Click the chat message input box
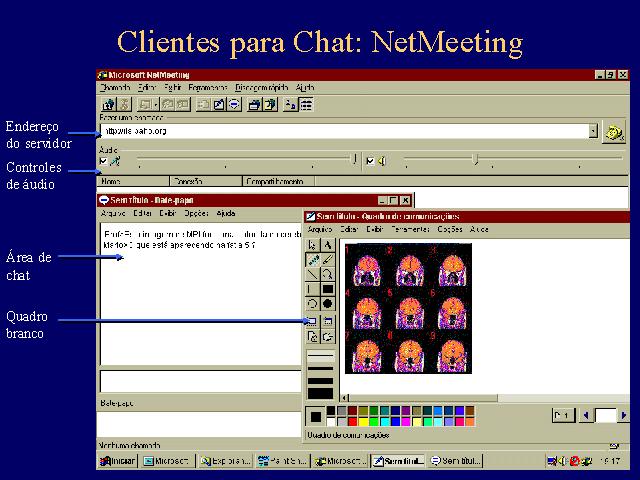This screenshot has height=480, width=640. click(200, 382)
